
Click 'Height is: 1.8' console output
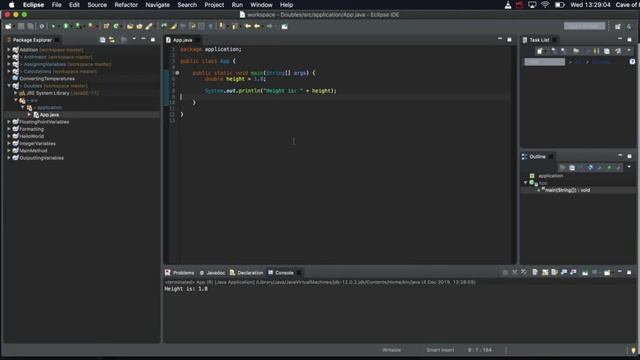click(x=186, y=289)
